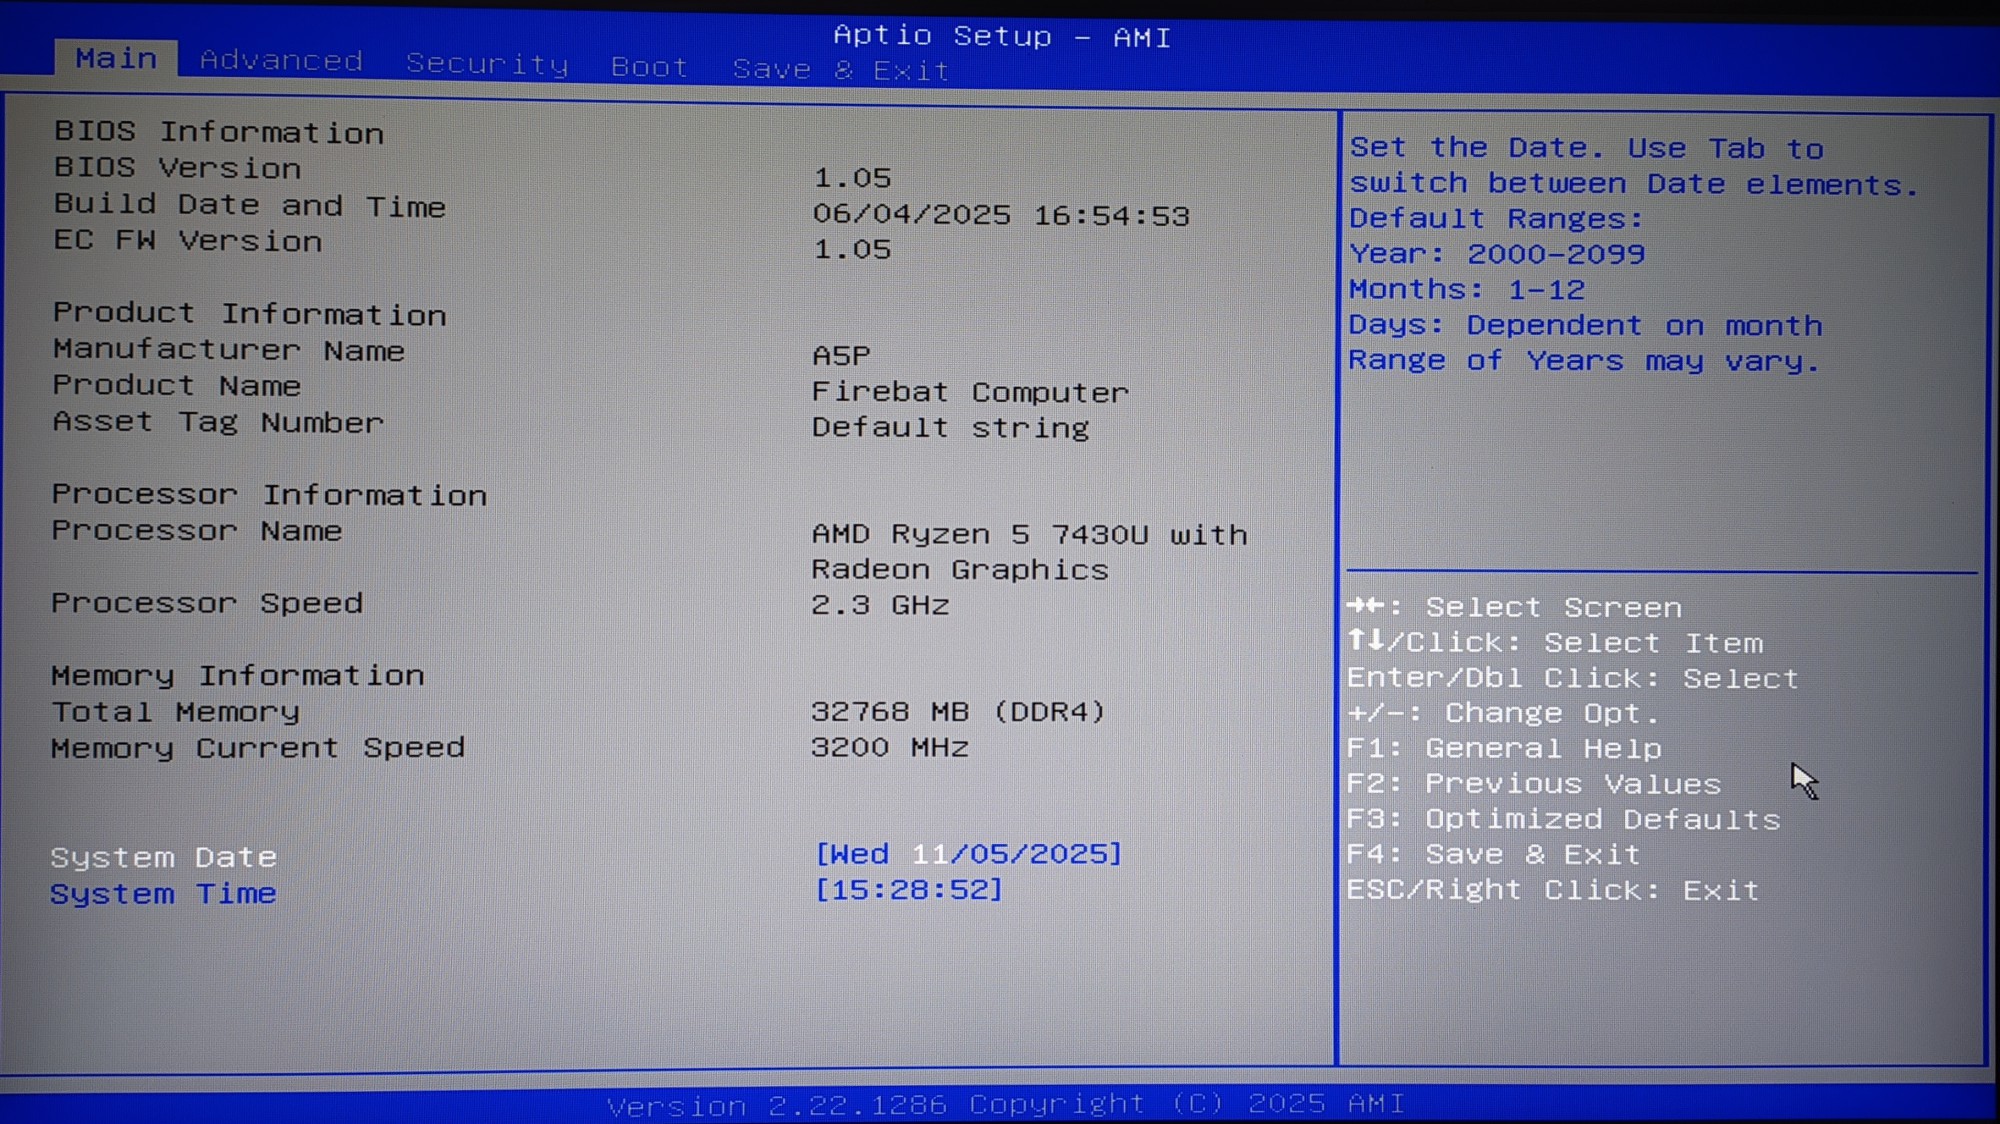Click the System Time value field
Screen dimensions: 2000x1124
908,889
